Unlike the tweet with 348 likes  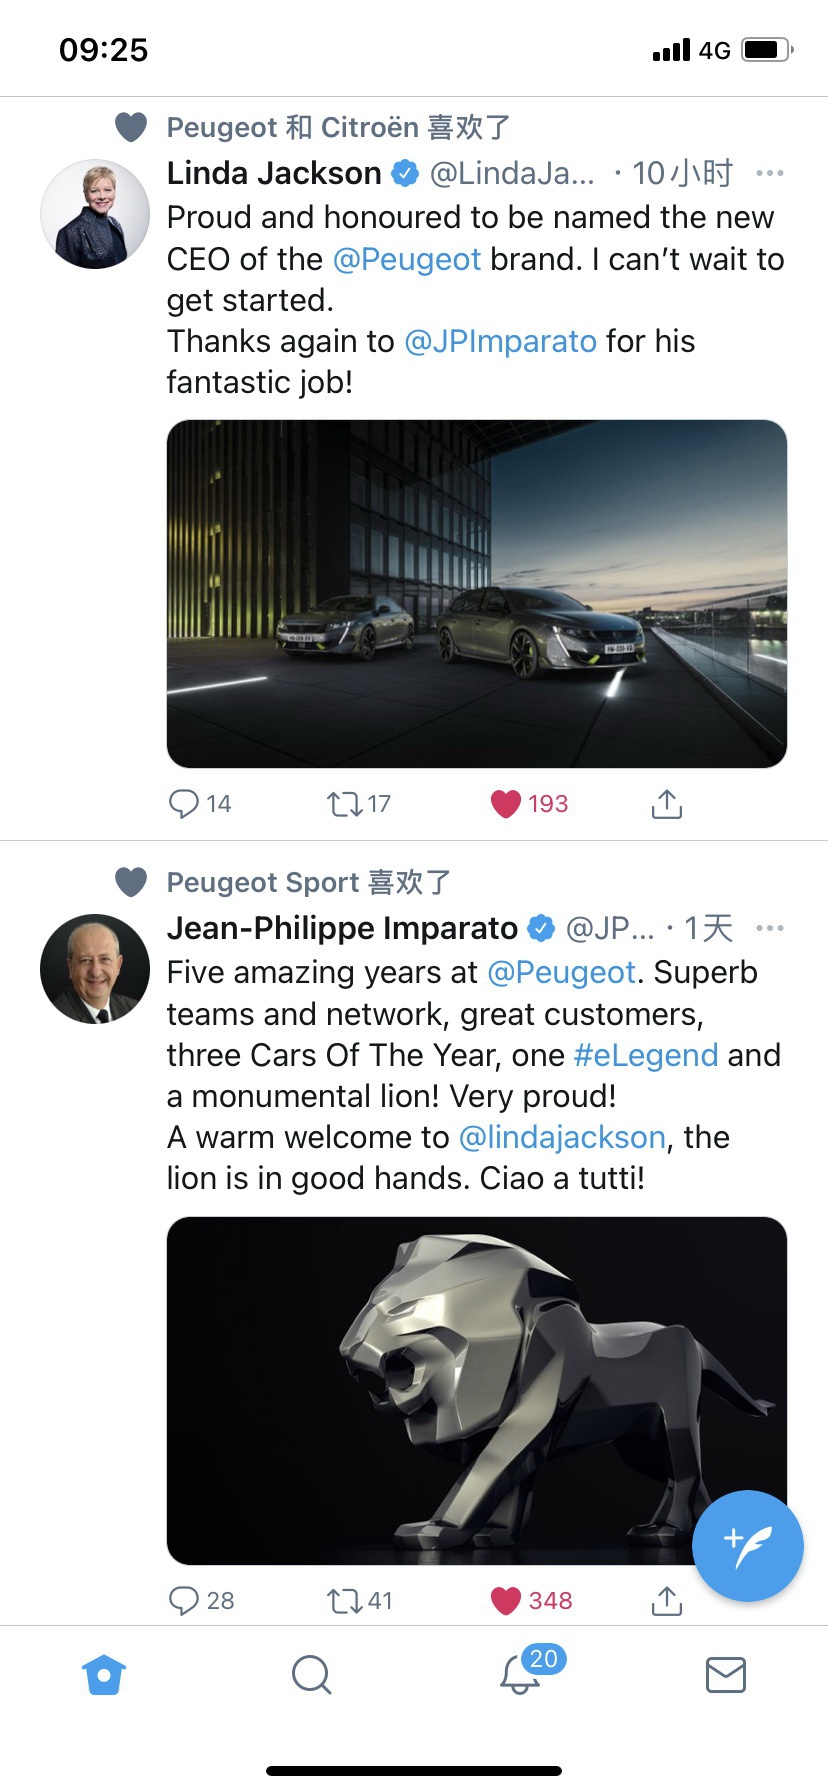click(506, 1601)
